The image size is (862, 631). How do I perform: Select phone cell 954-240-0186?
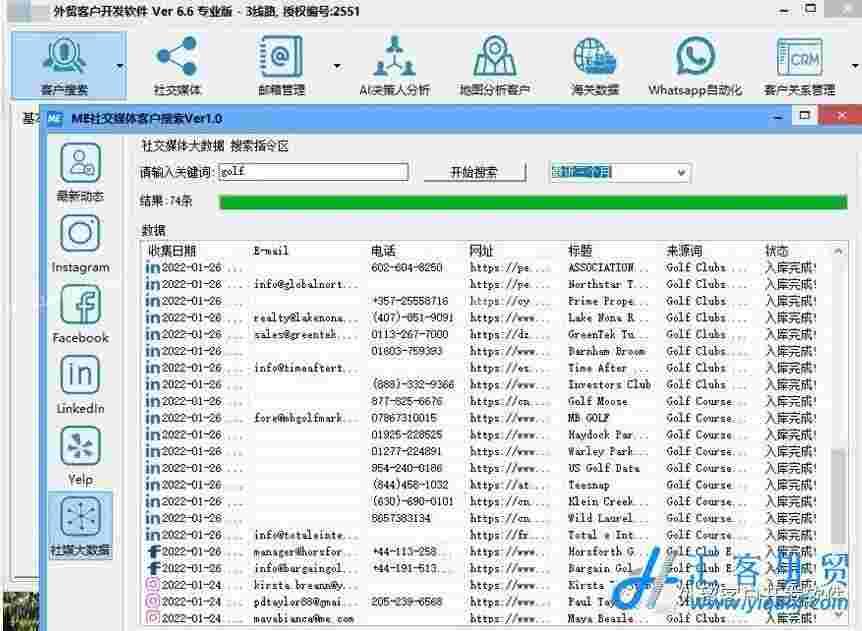pos(407,468)
